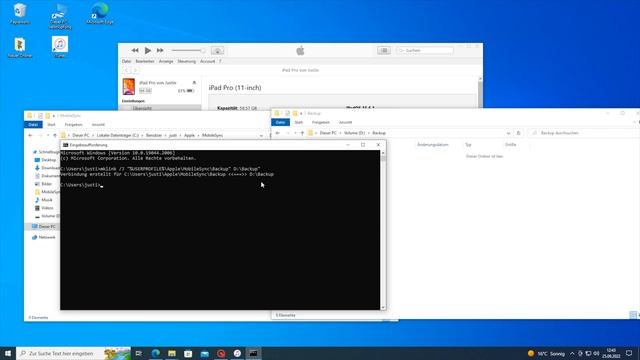Open the Windows Start menu
640x360 pixels.
(x=8, y=353)
